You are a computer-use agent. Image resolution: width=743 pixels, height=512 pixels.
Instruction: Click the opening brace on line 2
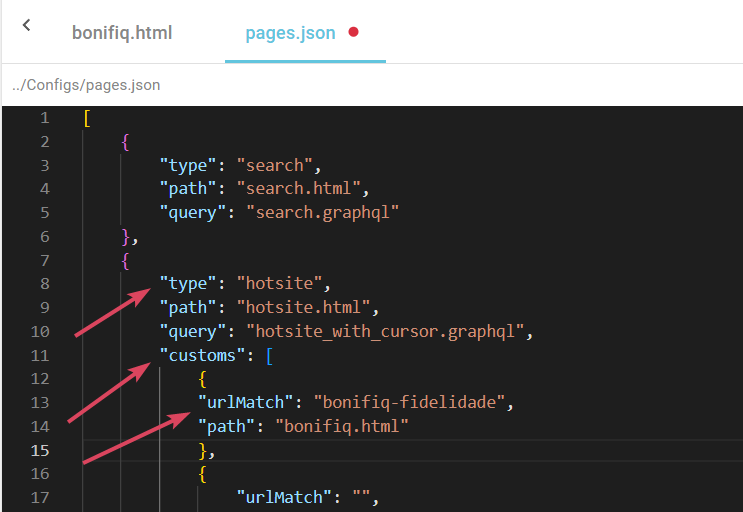coord(125,142)
